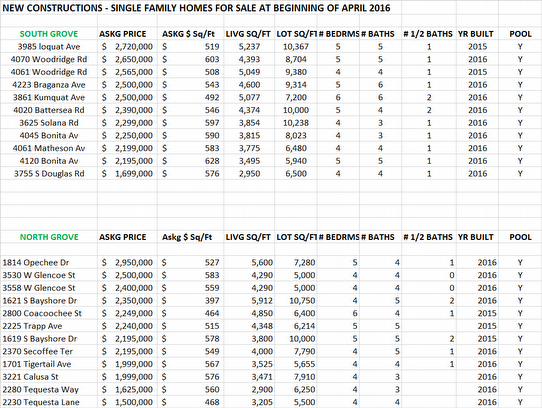542x408 pixels.
Task: Select the SOUTH GROVE header cell
Action: click(x=49, y=34)
